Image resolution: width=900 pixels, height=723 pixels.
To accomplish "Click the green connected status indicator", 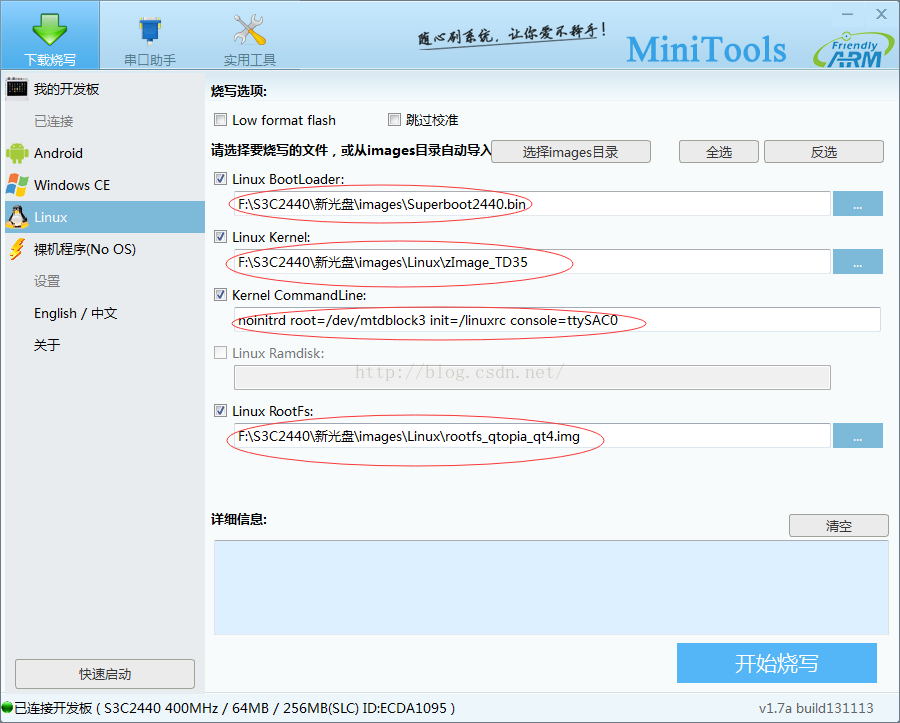I will pos(7,708).
